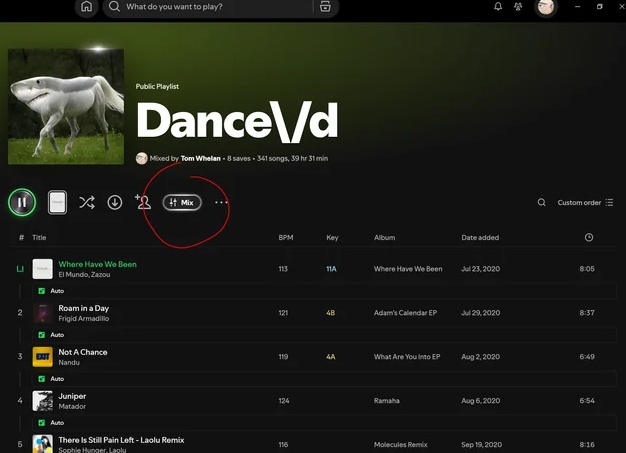Screen dimensions: 626x453
Task: Toggle Auto transition under Where Have We Been
Action: [x=51, y=291]
